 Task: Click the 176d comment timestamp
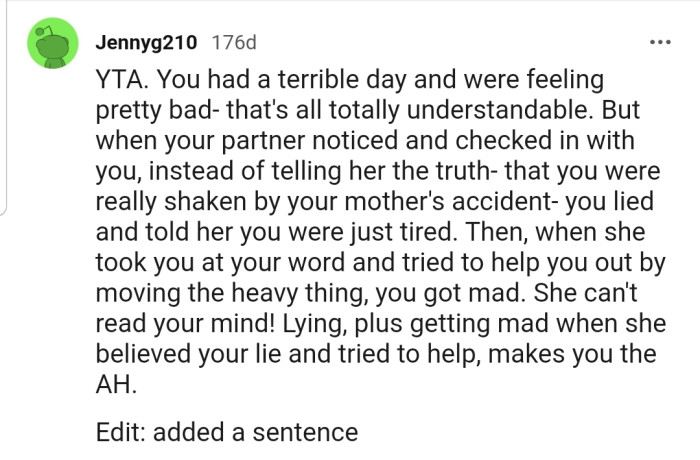235,43
